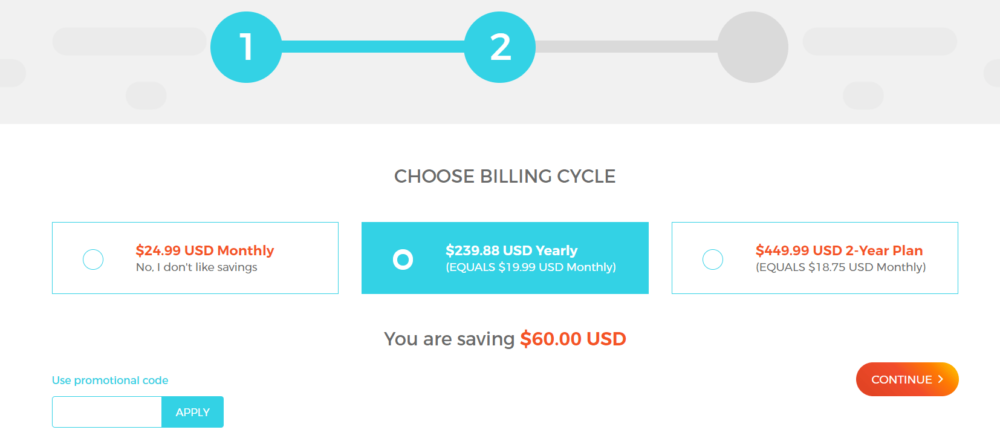
Task: Click the grey progress bar after step 2
Action: [626, 47]
